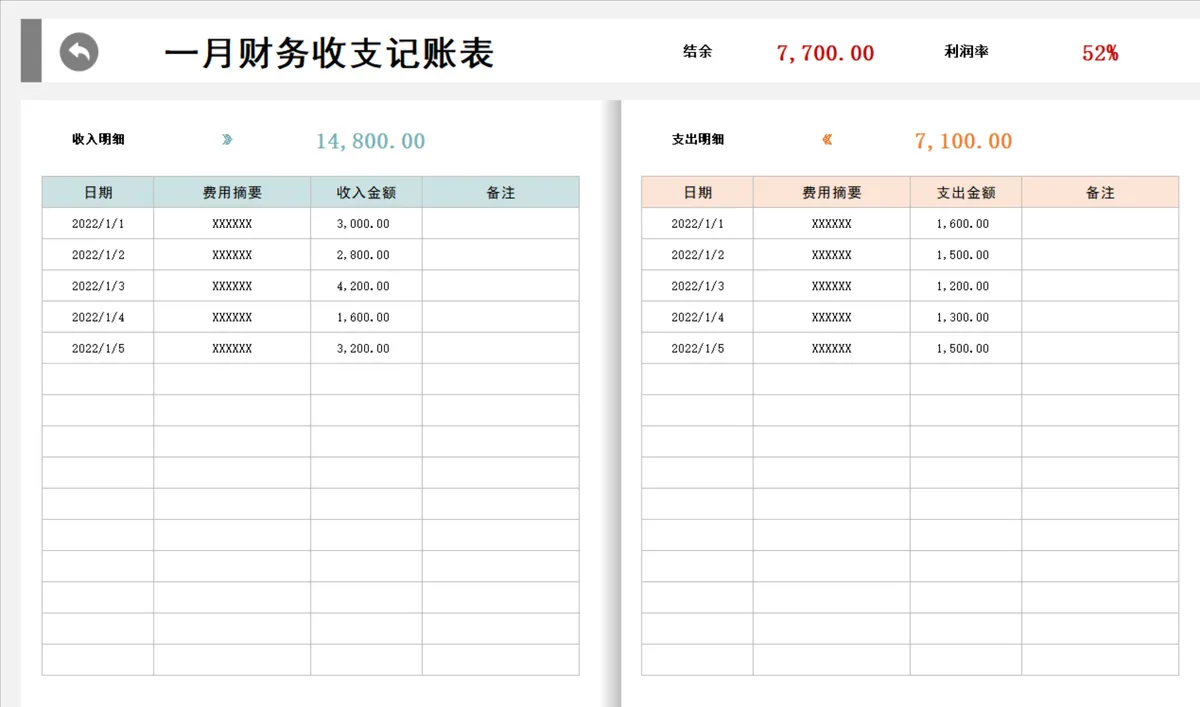Click the empty 备注 cell in income row 2022/1/1

(x=500, y=223)
